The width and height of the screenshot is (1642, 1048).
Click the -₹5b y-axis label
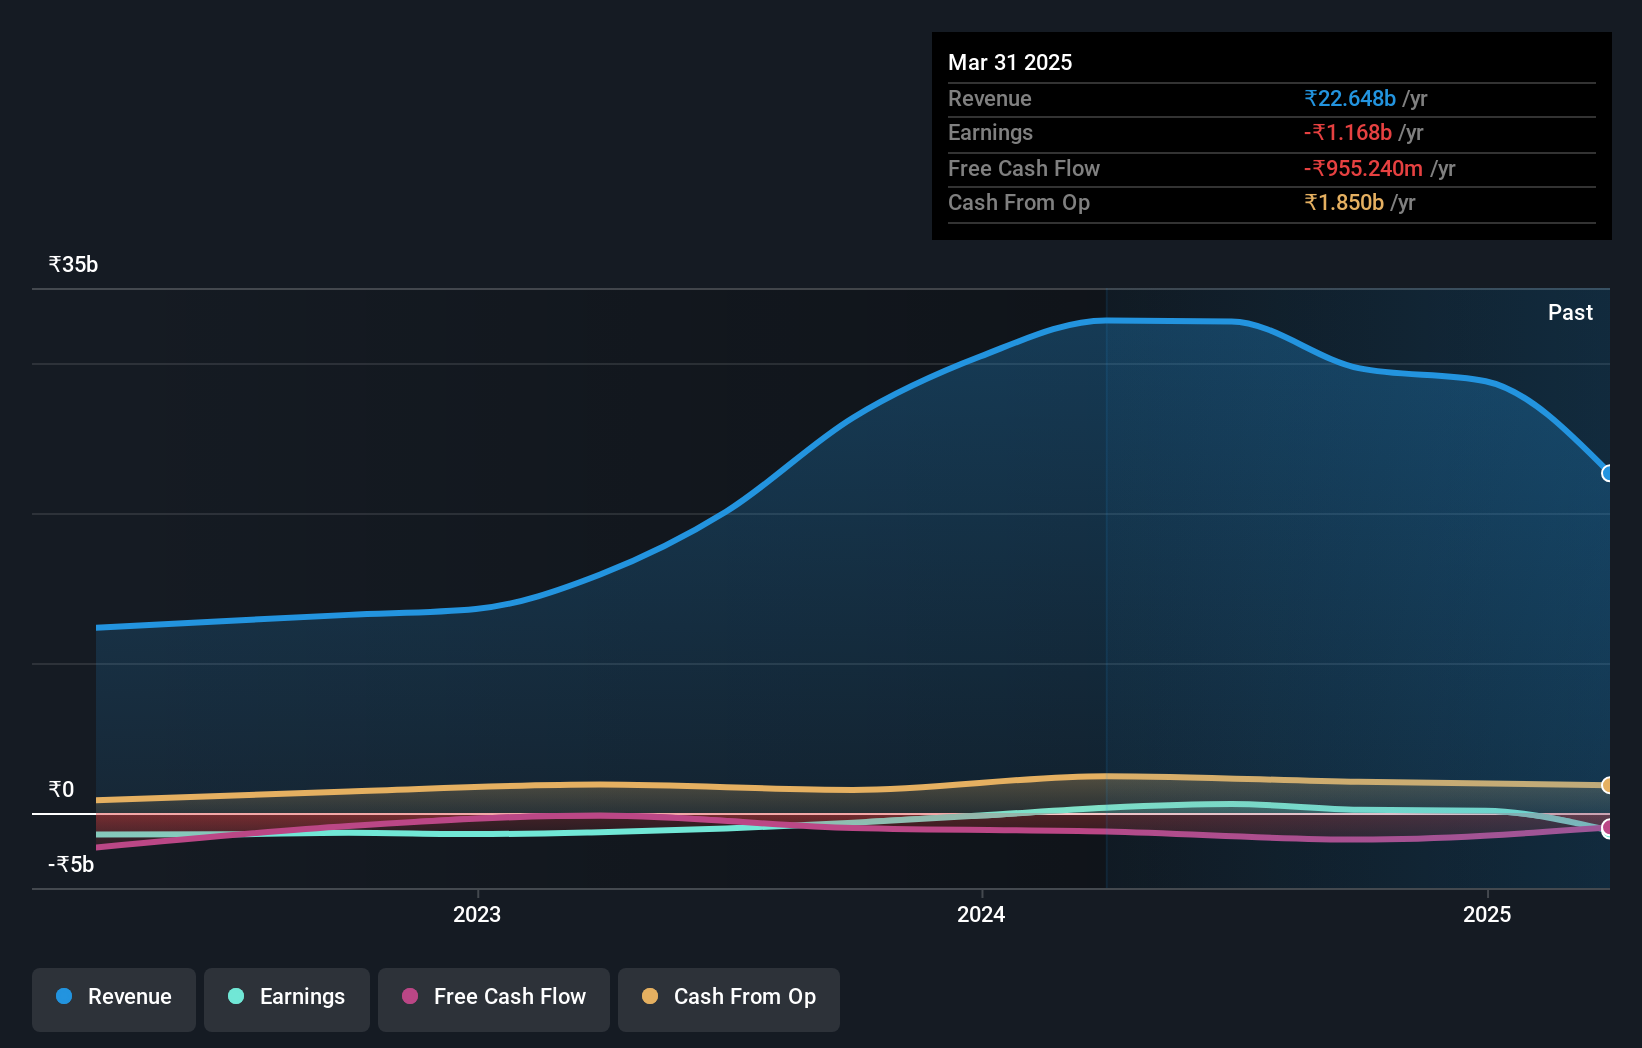point(71,864)
